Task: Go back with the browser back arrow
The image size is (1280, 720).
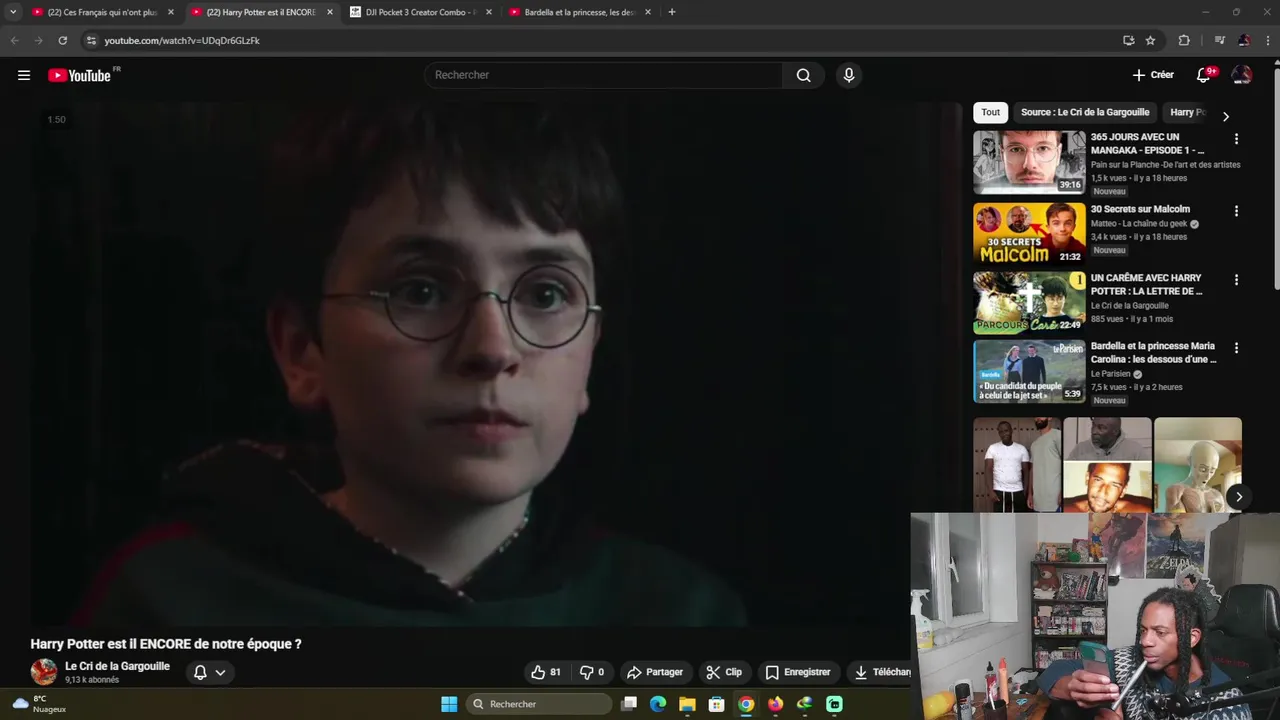Action: pyautogui.click(x=14, y=40)
